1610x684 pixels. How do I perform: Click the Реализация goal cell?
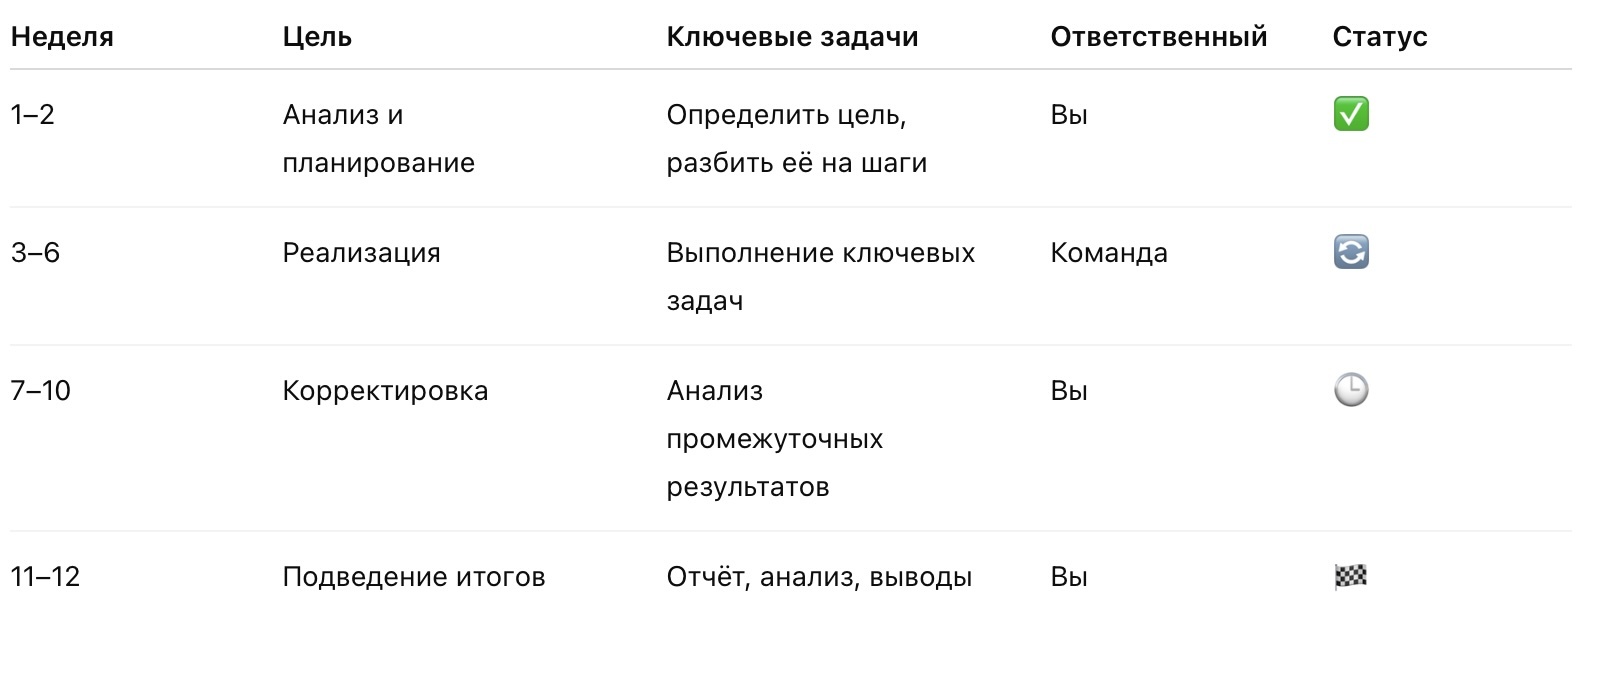click(362, 253)
